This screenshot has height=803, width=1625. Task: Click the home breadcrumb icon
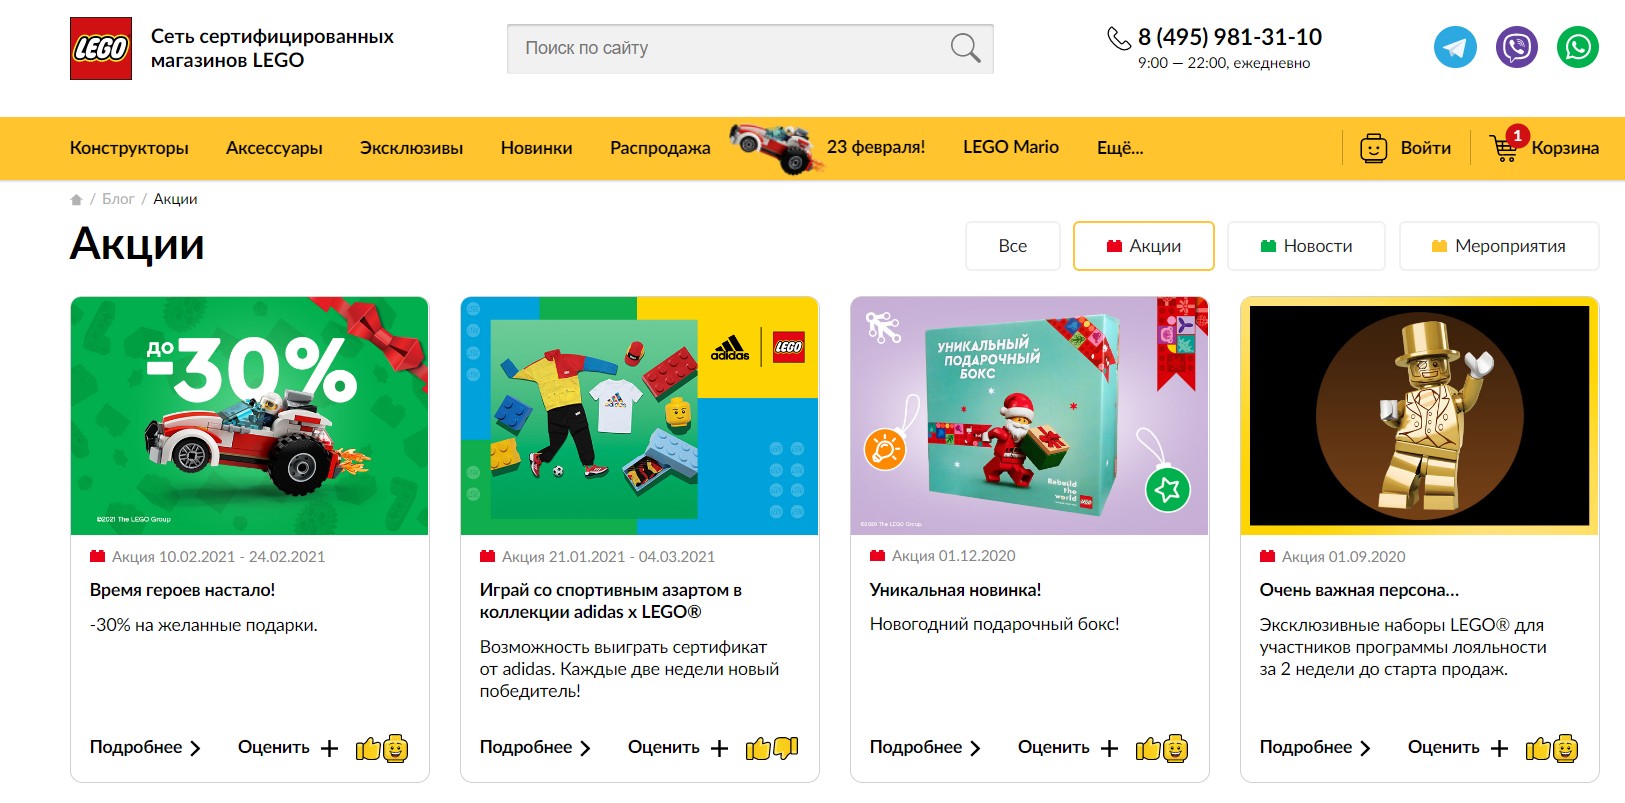point(76,199)
